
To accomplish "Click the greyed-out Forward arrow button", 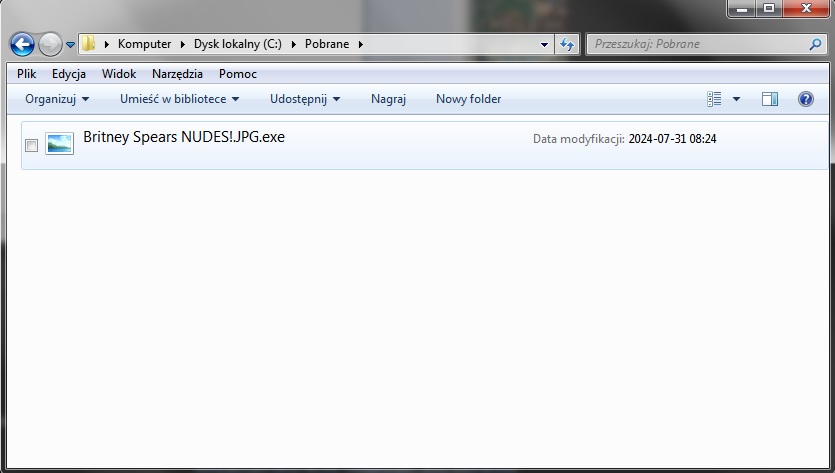I will 50,44.
